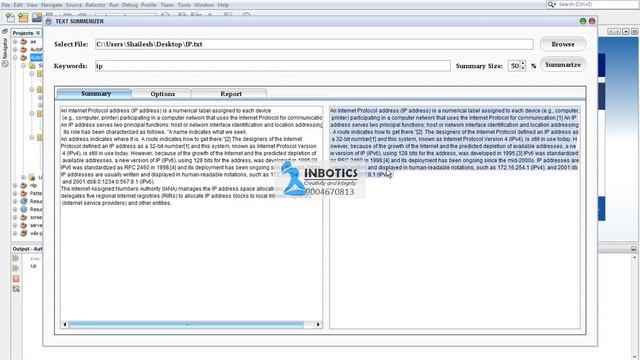Expand the 'scree' project node
The height and width of the screenshot is (360, 640).
(x=15, y=217)
